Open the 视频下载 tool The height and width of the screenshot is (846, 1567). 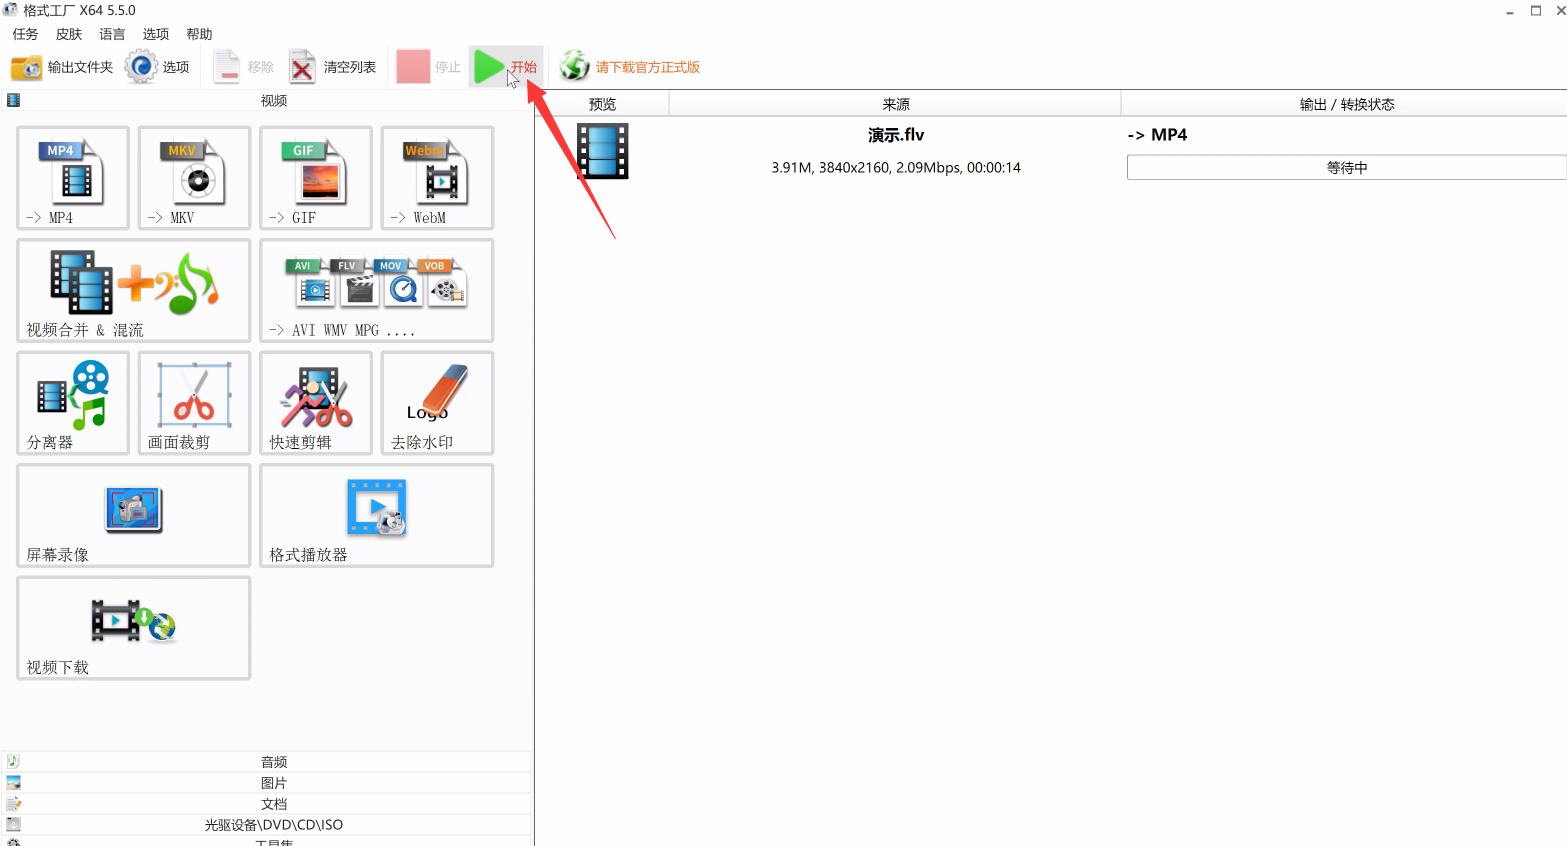133,628
